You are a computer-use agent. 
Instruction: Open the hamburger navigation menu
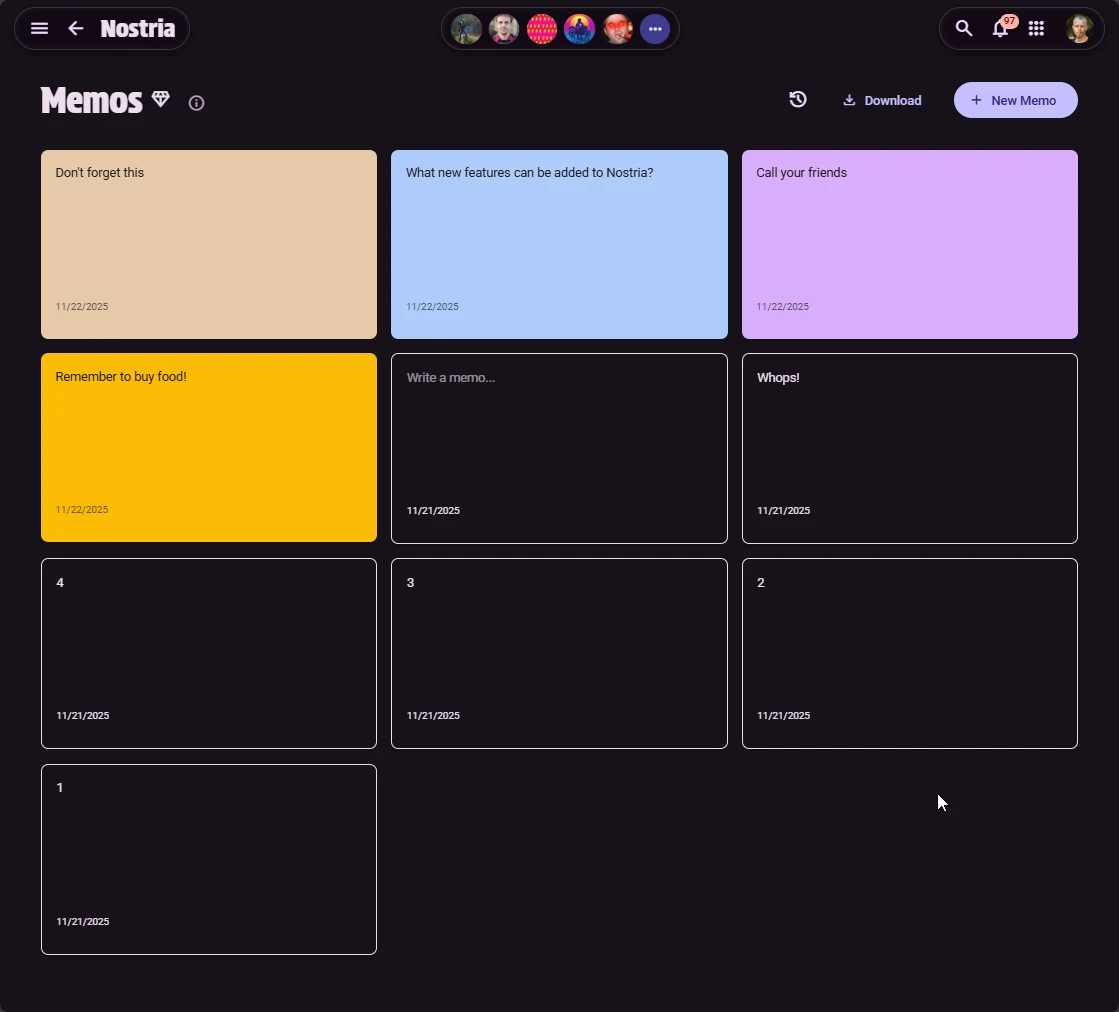coord(40,29)
